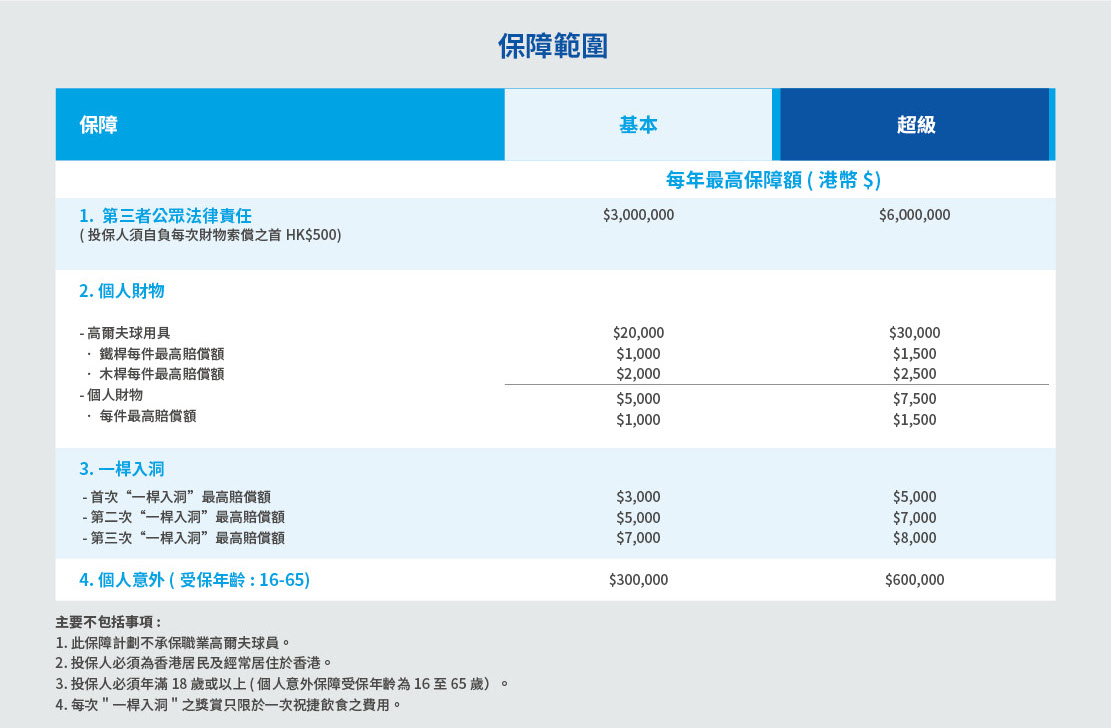The width and height of the screenshot is (1111, 728).
Task: Click 超級 $5,000 in the 首次 row
Action: 915,497
